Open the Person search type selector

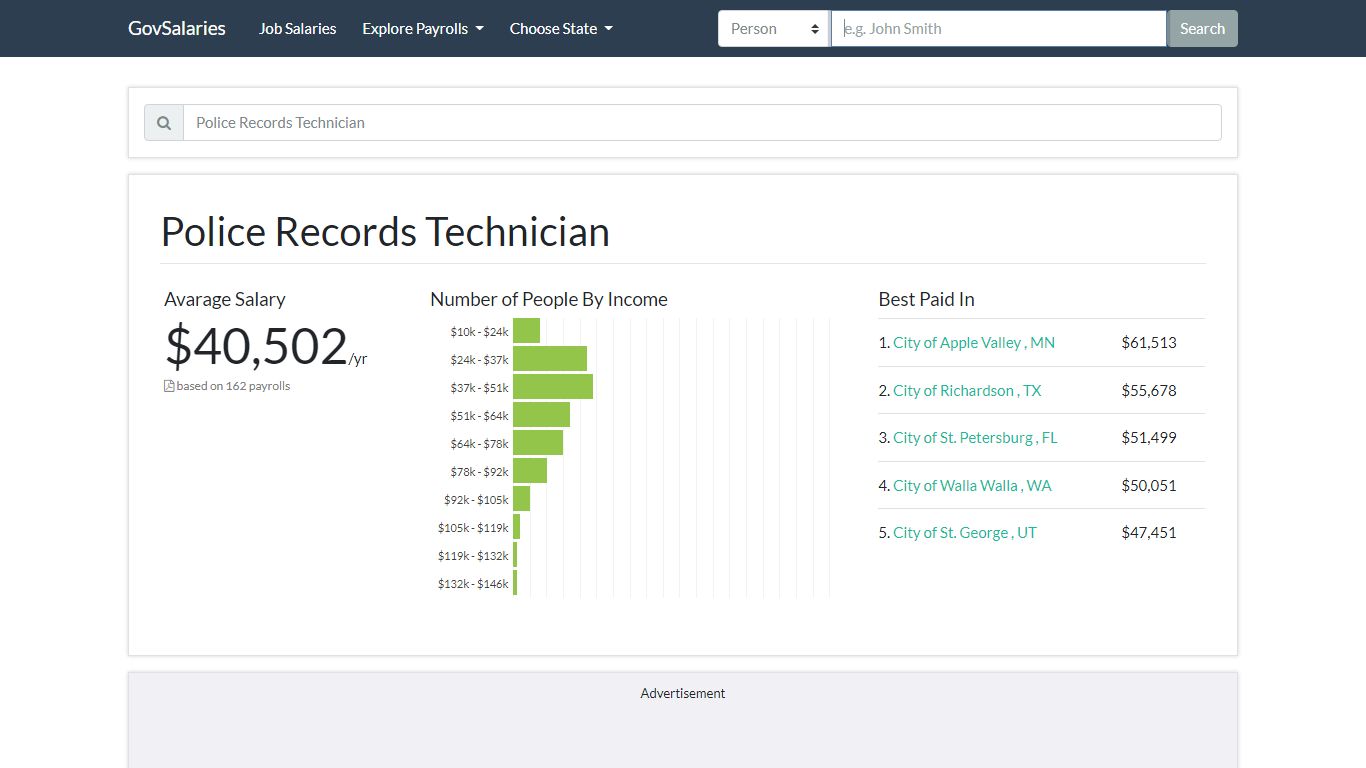click(774, 28)
